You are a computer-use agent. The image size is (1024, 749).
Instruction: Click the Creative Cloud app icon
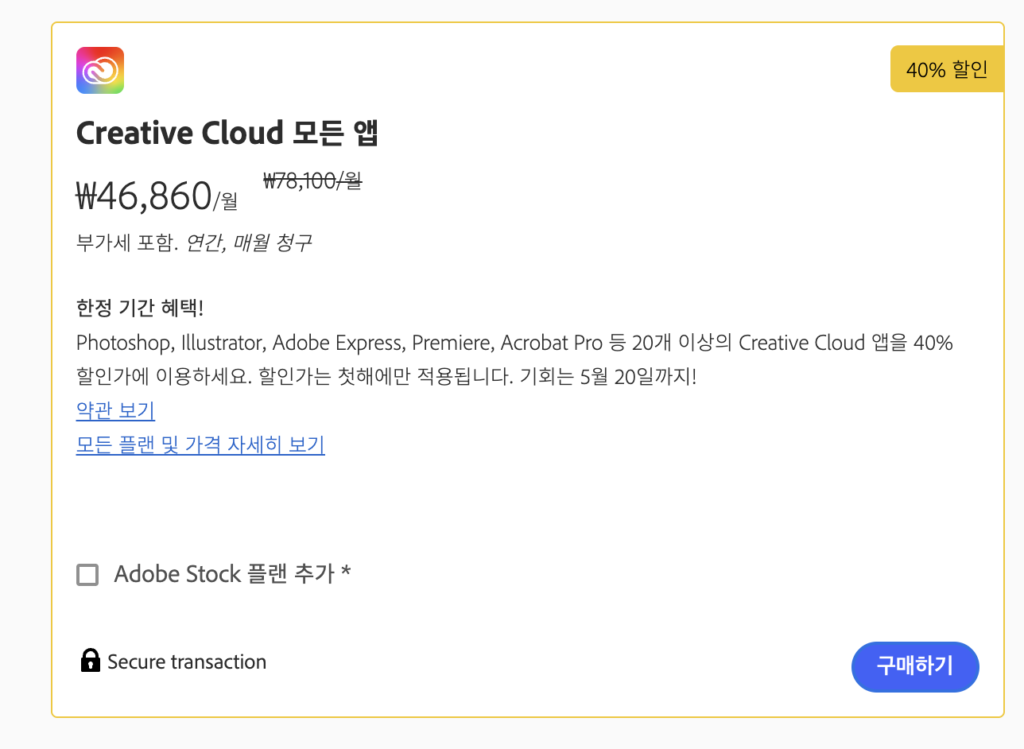coord(100,70)
